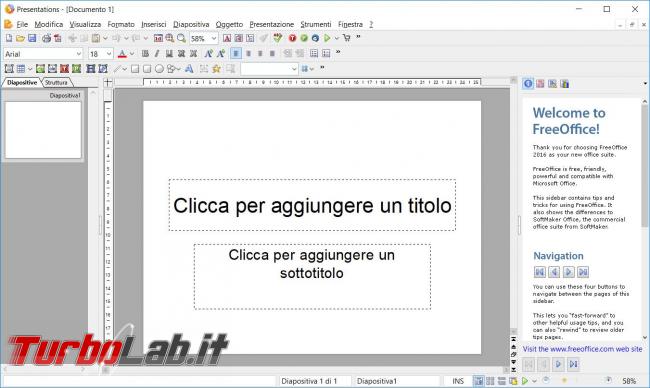Click the next page button under the Navigation heading
This screenshot has height=388, width=650.
coord(568,272)
